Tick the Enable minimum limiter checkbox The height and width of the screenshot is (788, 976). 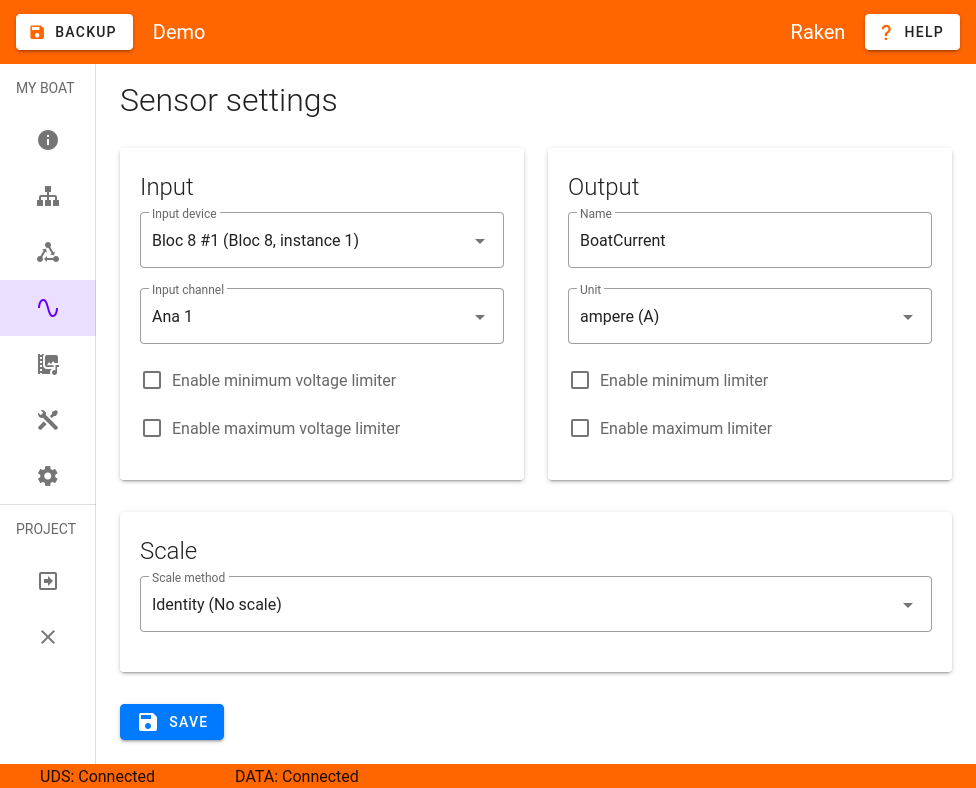pyautogui.click(x=580, y=380)
